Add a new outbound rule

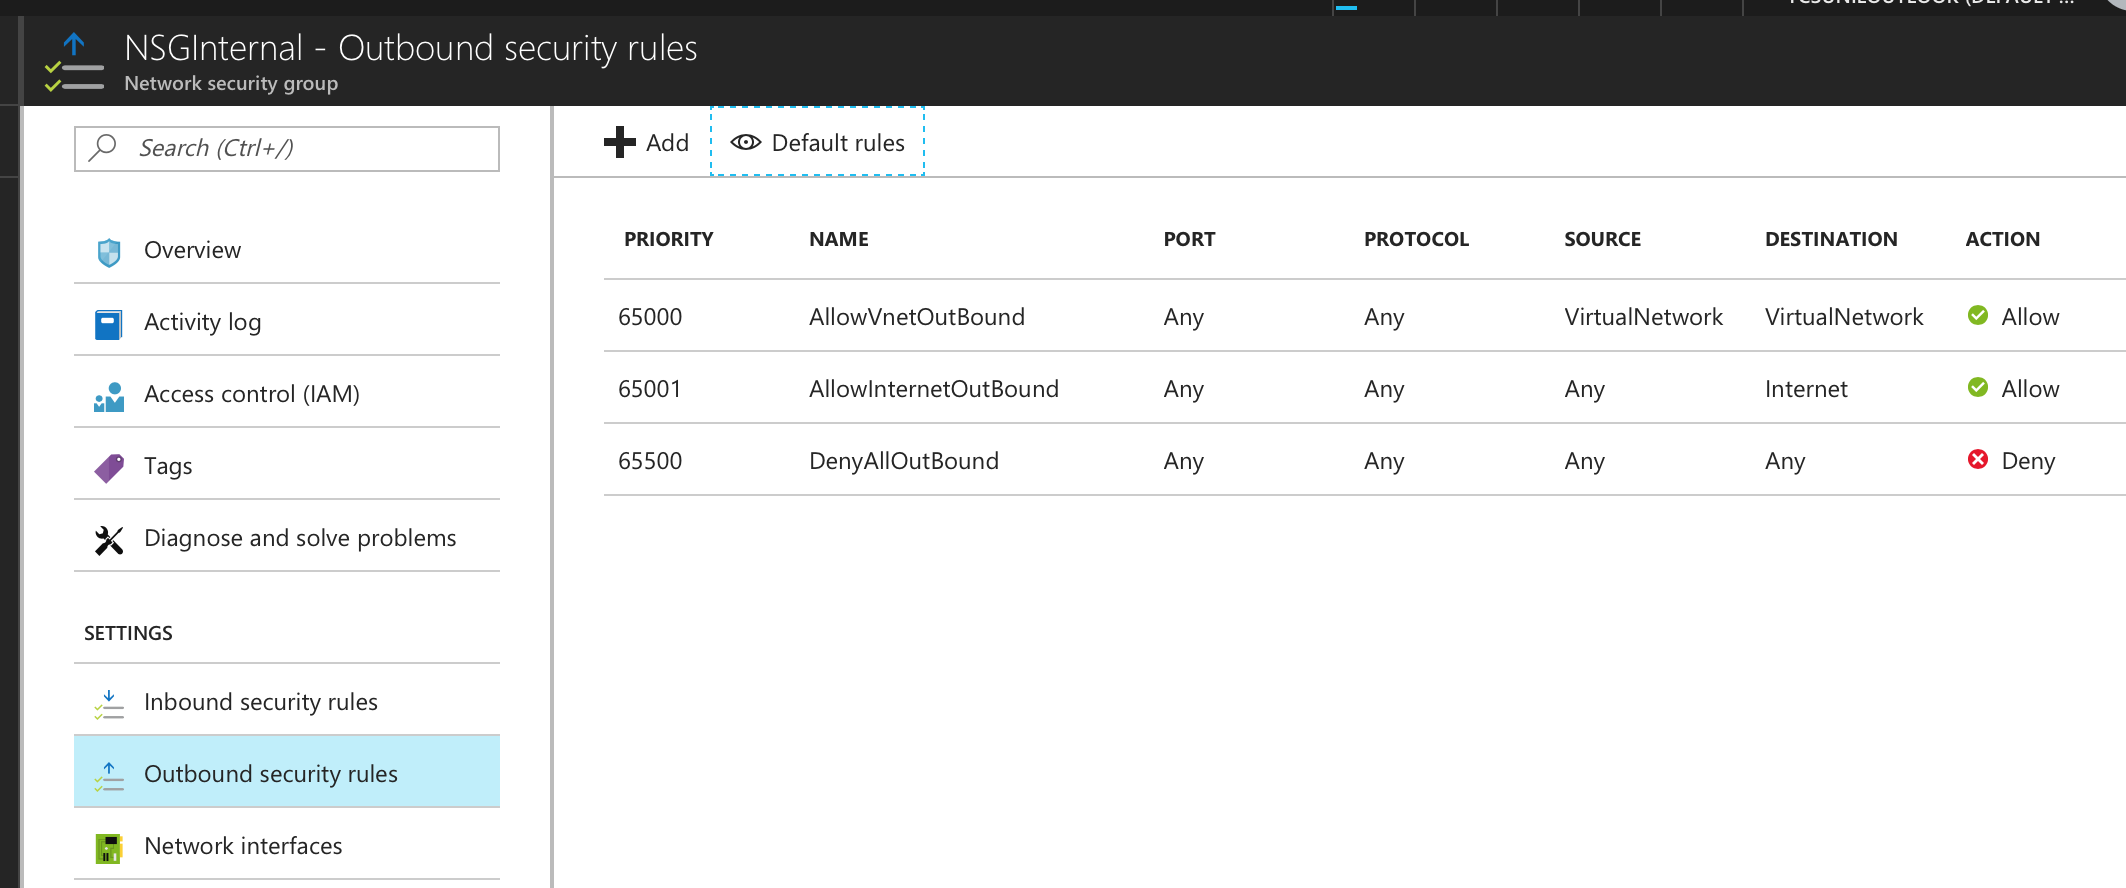pyautogui.click(x=647, y=142)
